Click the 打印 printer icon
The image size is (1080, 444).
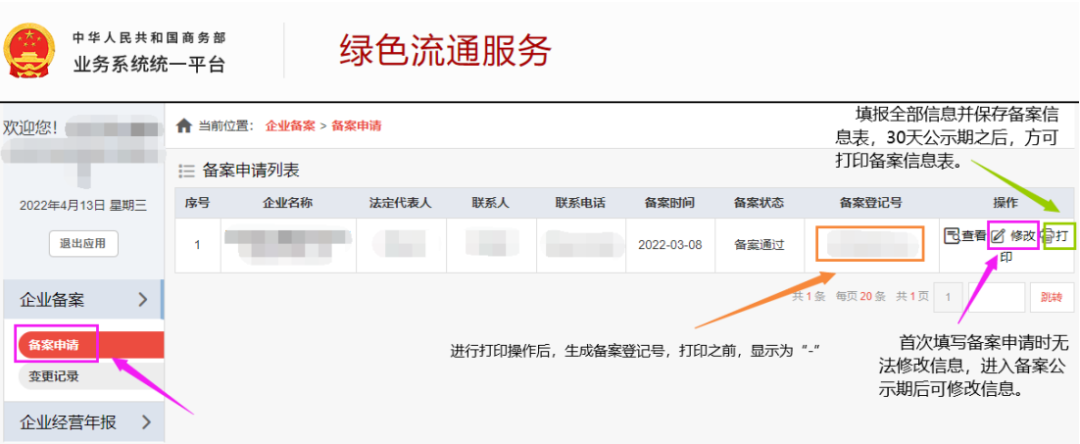(1049, 236)
